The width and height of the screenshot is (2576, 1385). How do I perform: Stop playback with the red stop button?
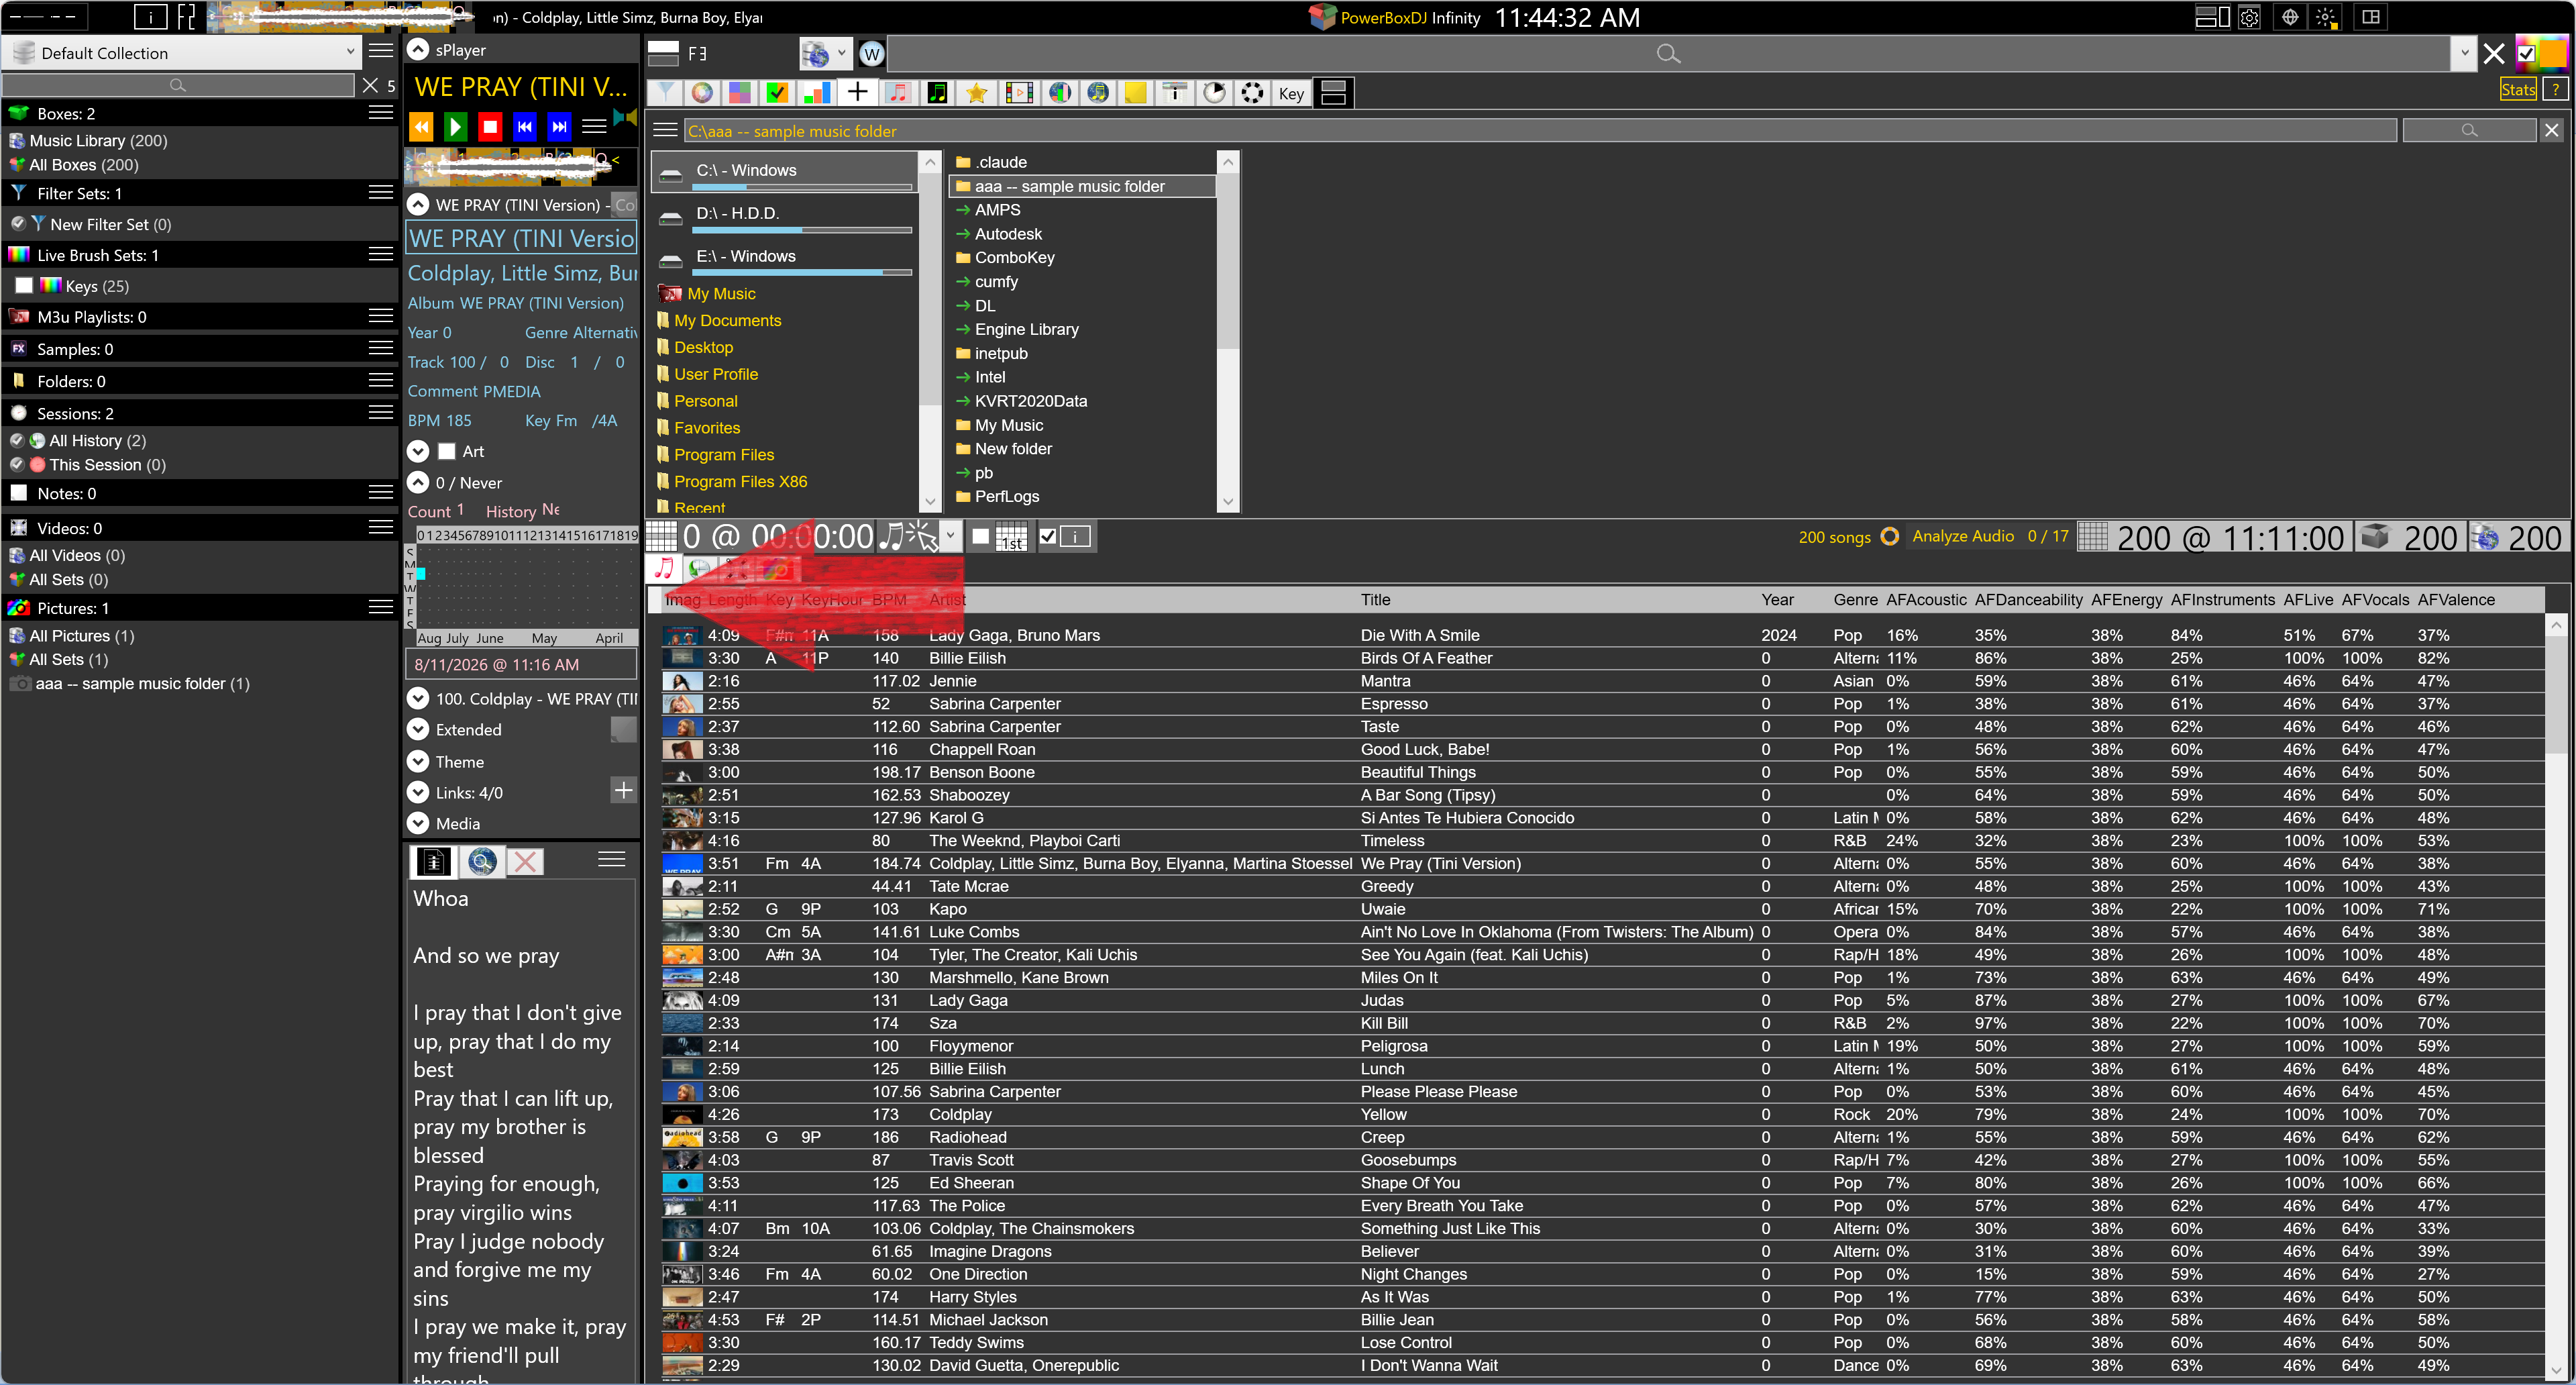click(x=489, y=126)
